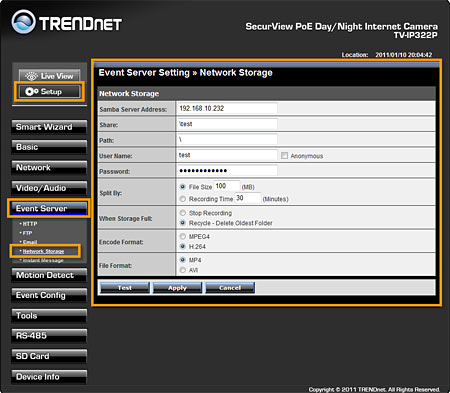Choose MPEG4 encode format
The image size is (450, 393).
pos(183,237)
